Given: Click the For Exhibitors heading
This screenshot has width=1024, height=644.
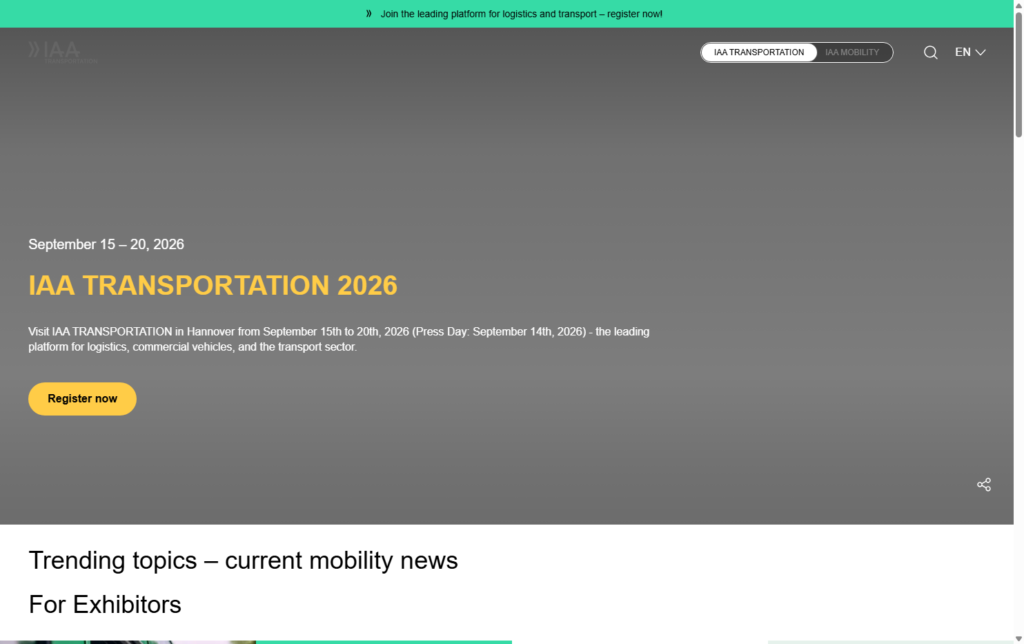Looking at the screenshot, I should click(x=105, y=604).
